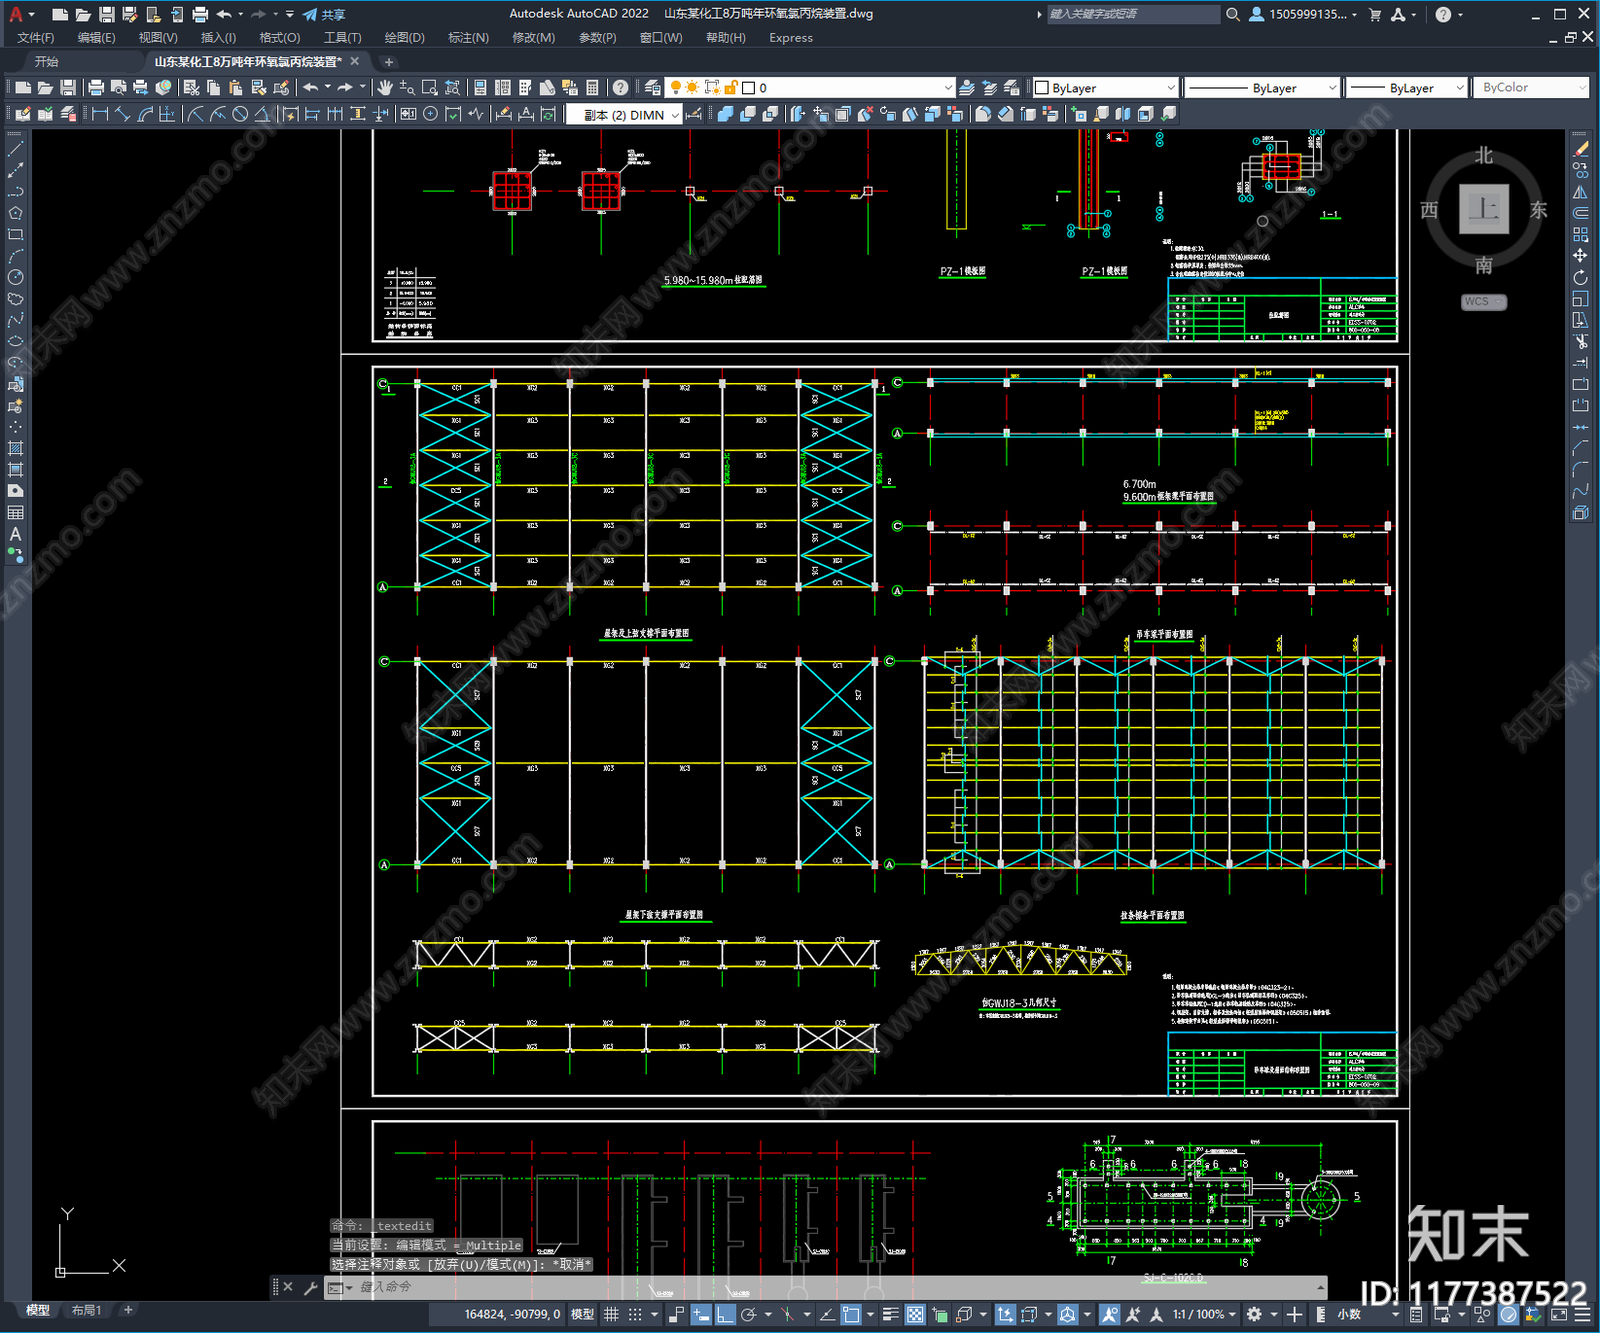
Task: Click the Share paper-plane button
Action: coord(323,14)
